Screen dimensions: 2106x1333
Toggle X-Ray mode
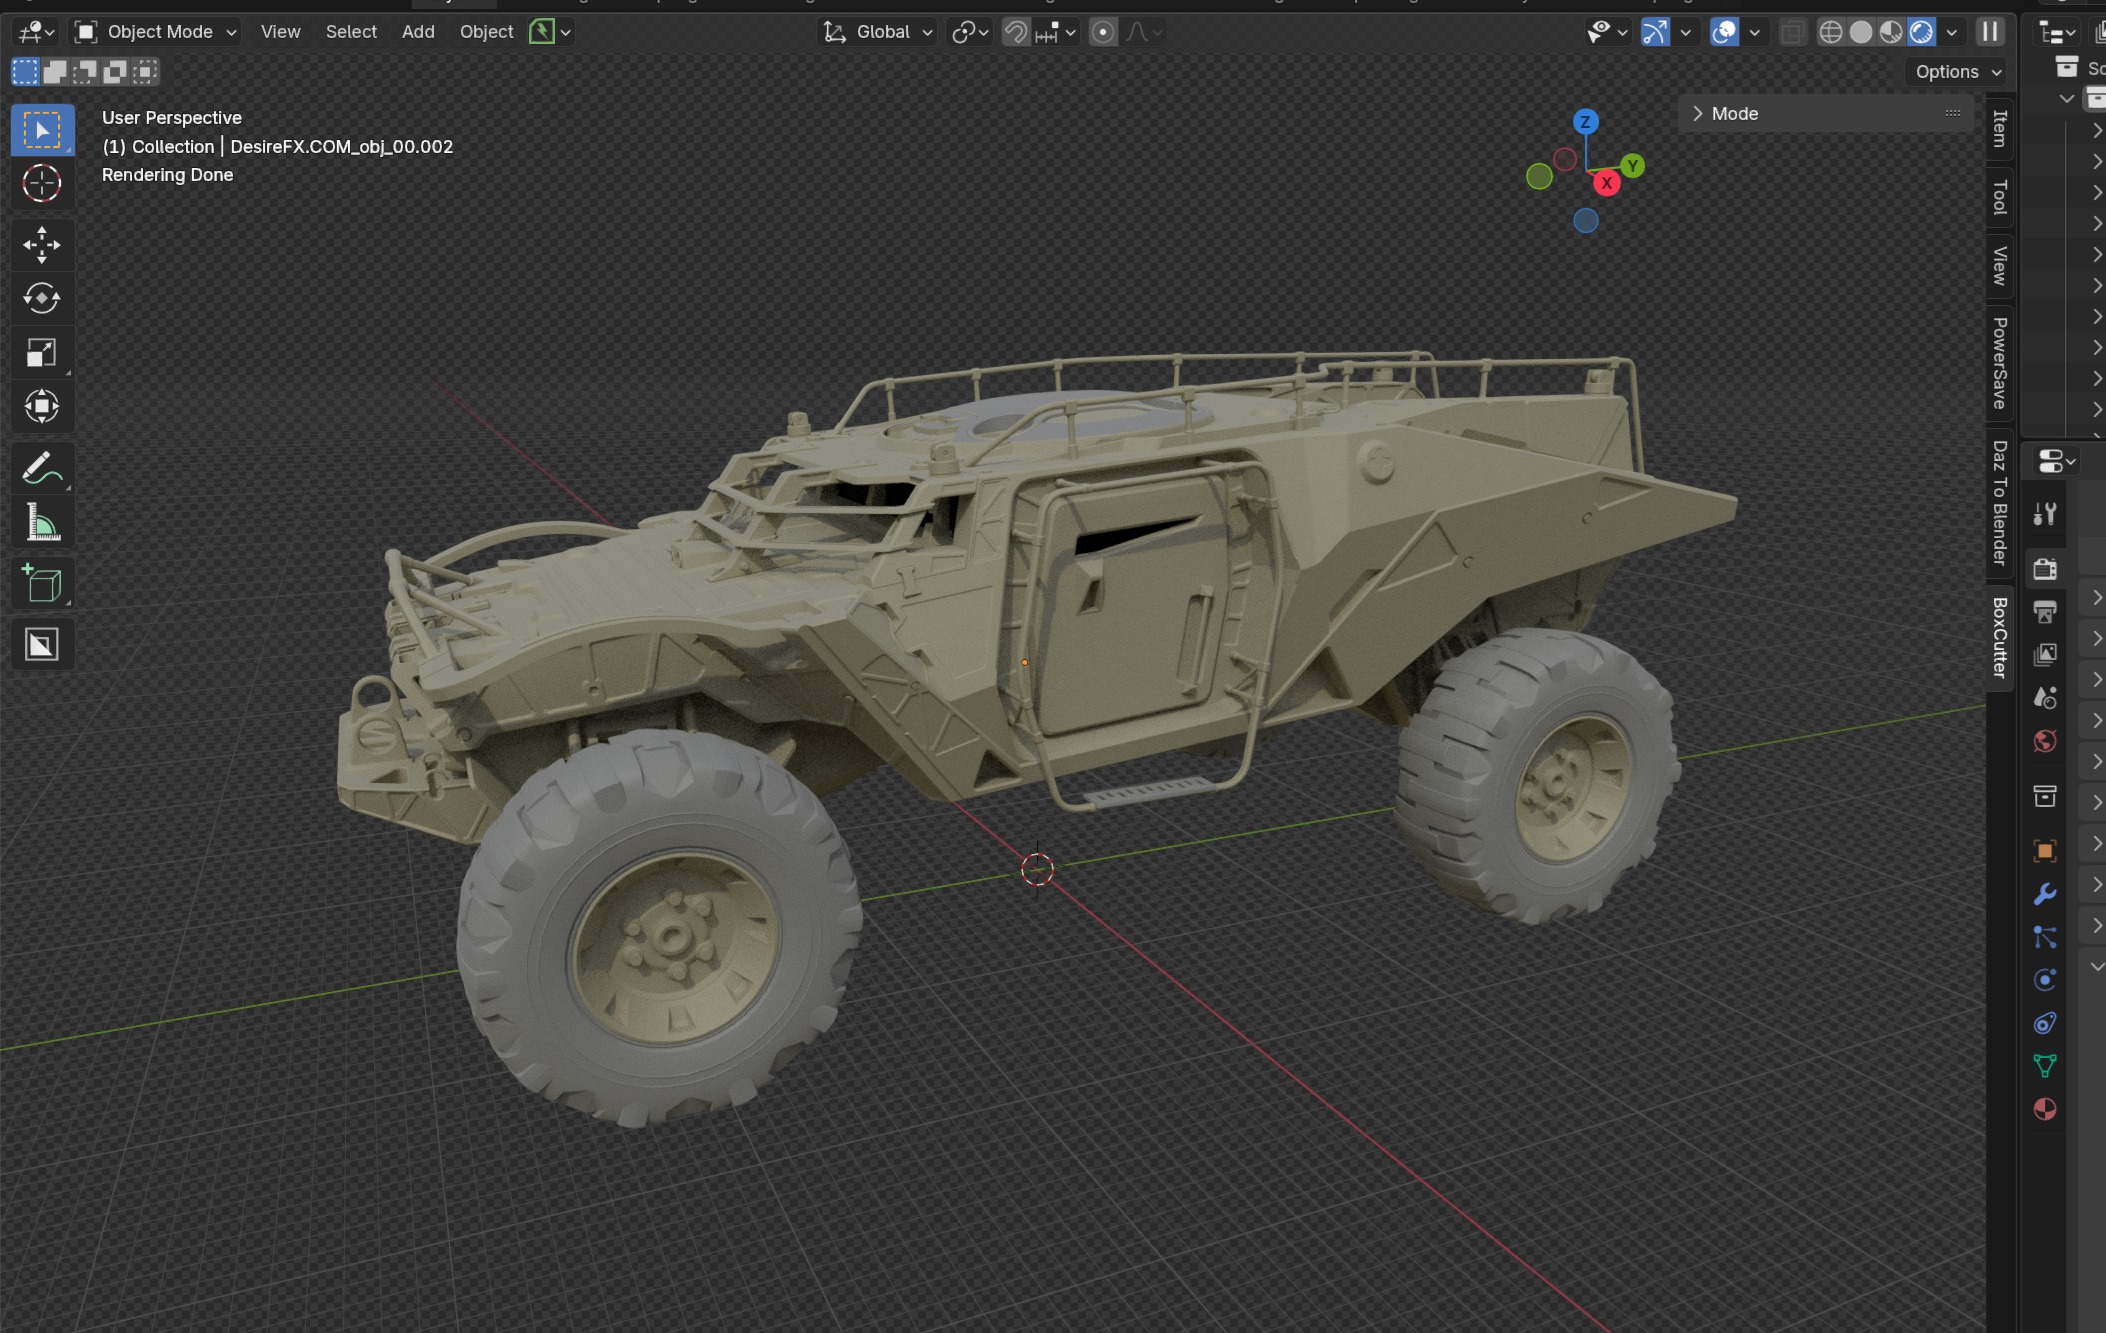coord(1792,32)
